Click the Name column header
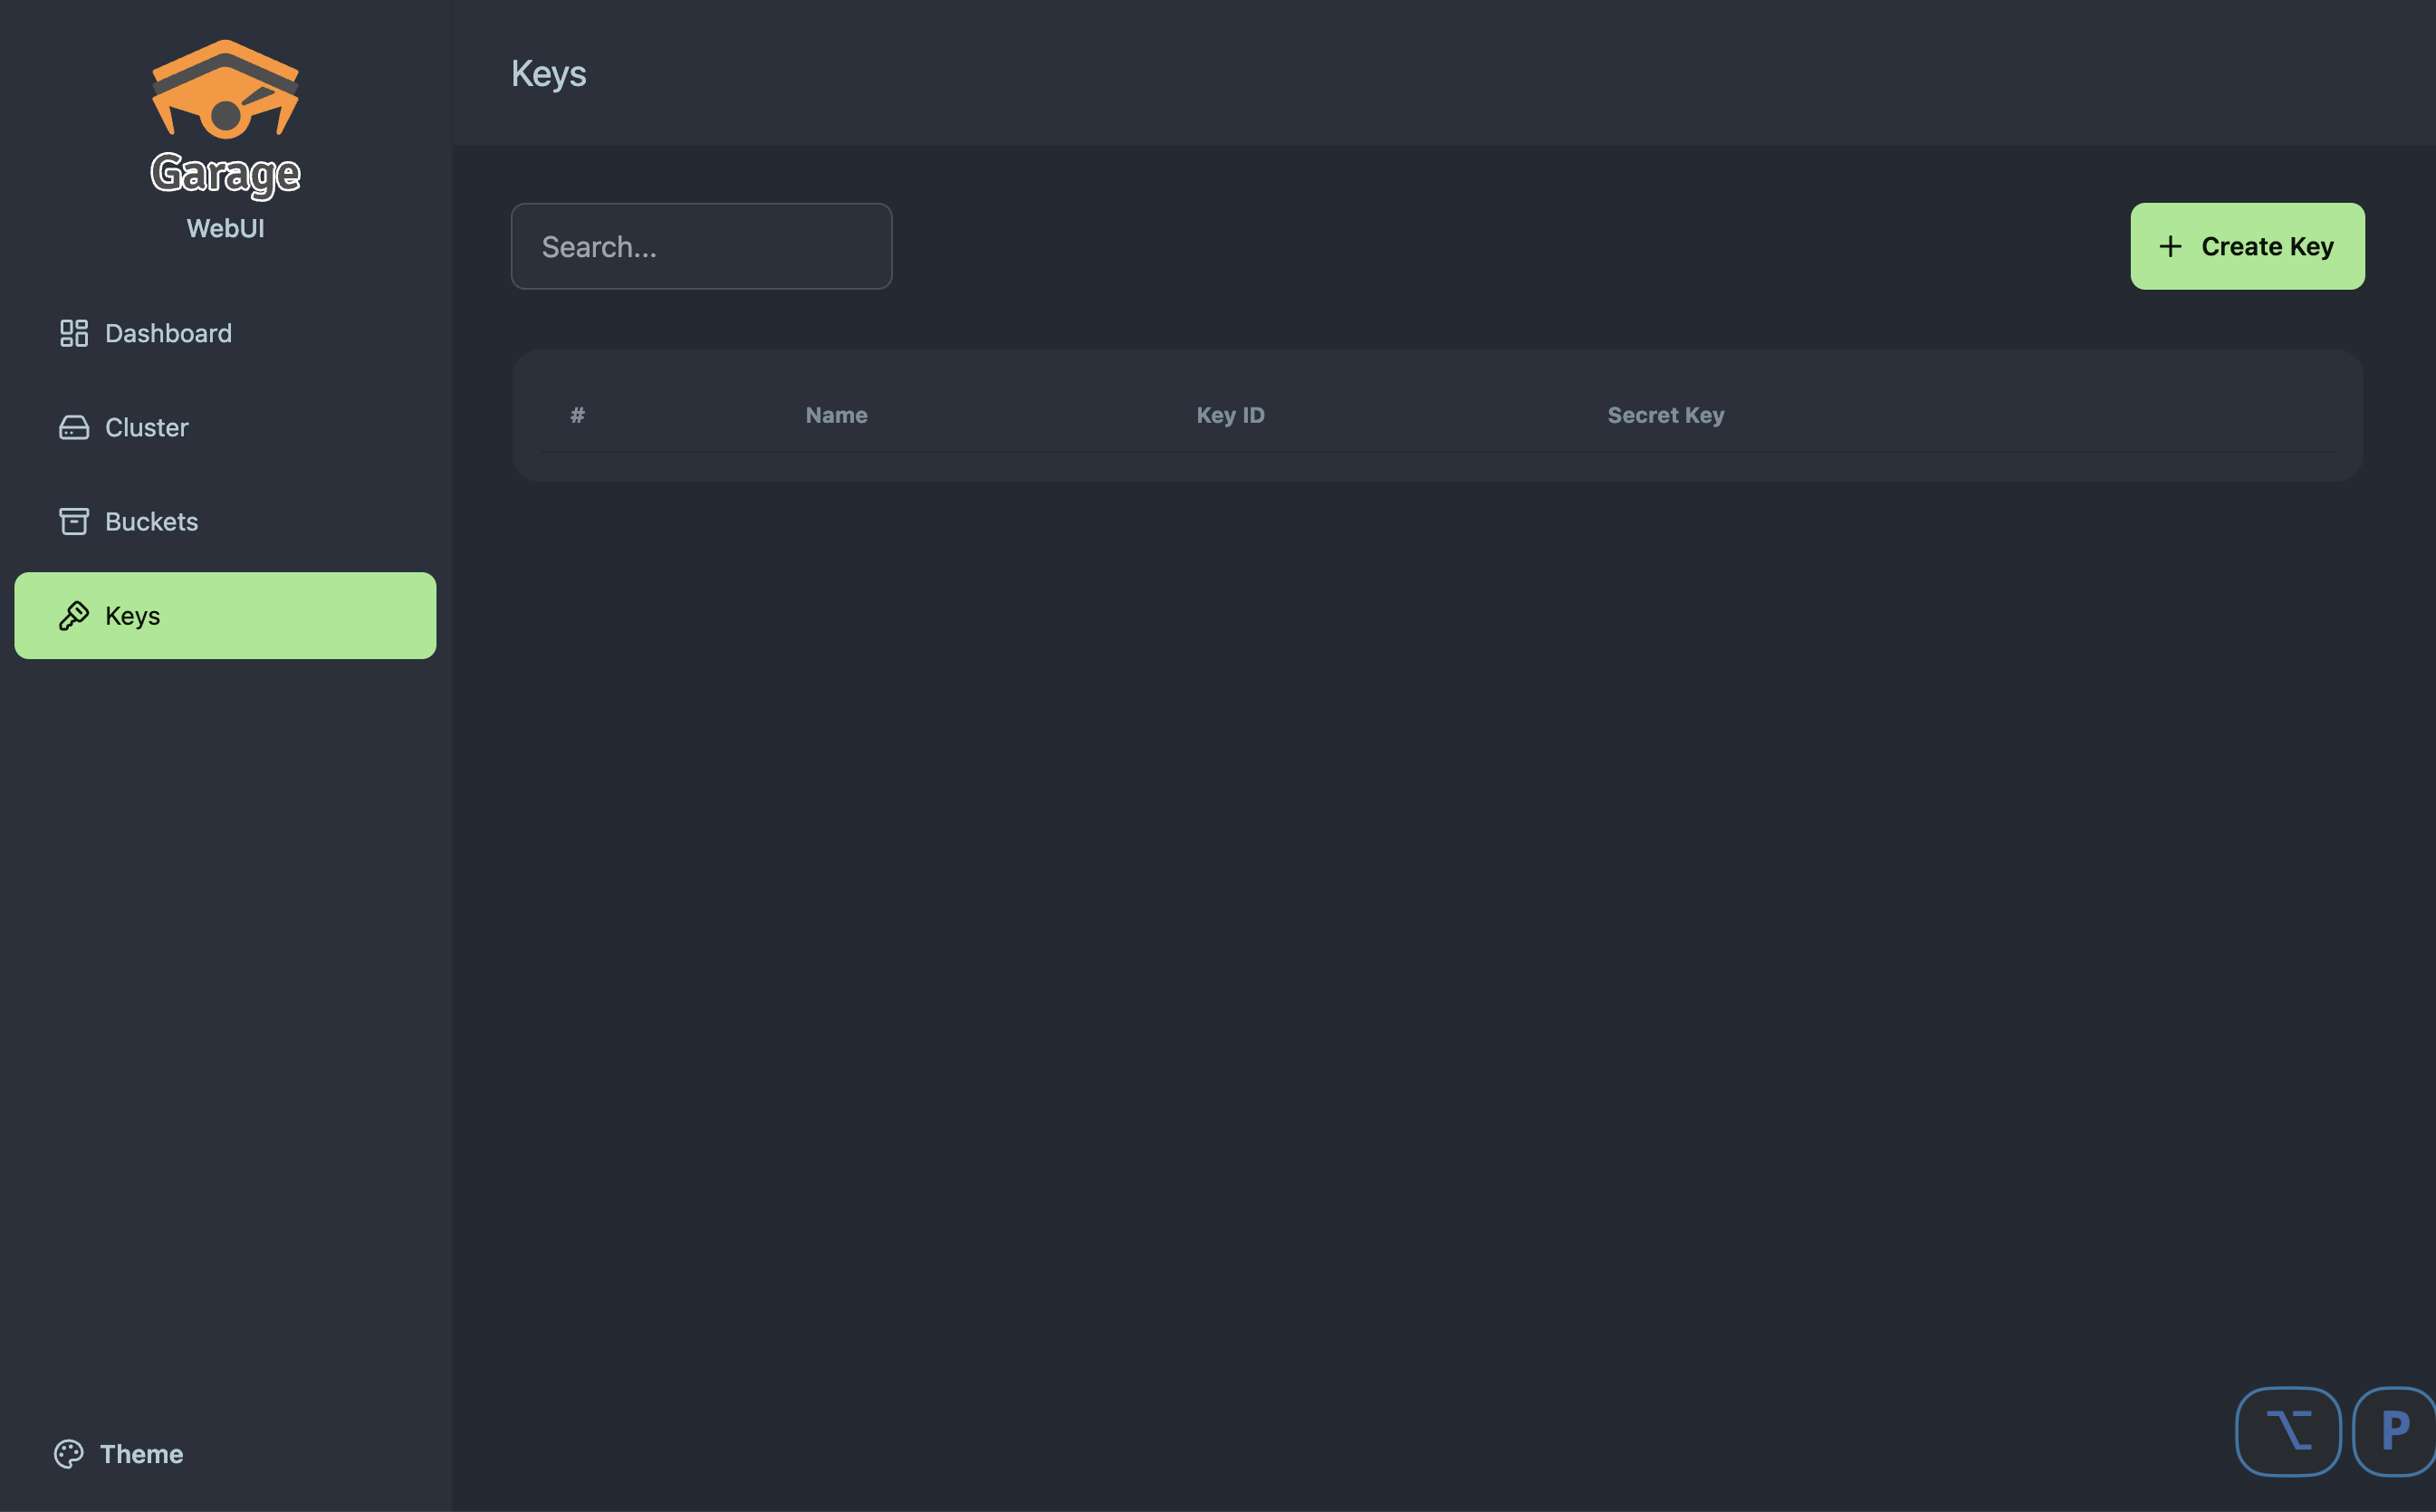 [836, 415]
